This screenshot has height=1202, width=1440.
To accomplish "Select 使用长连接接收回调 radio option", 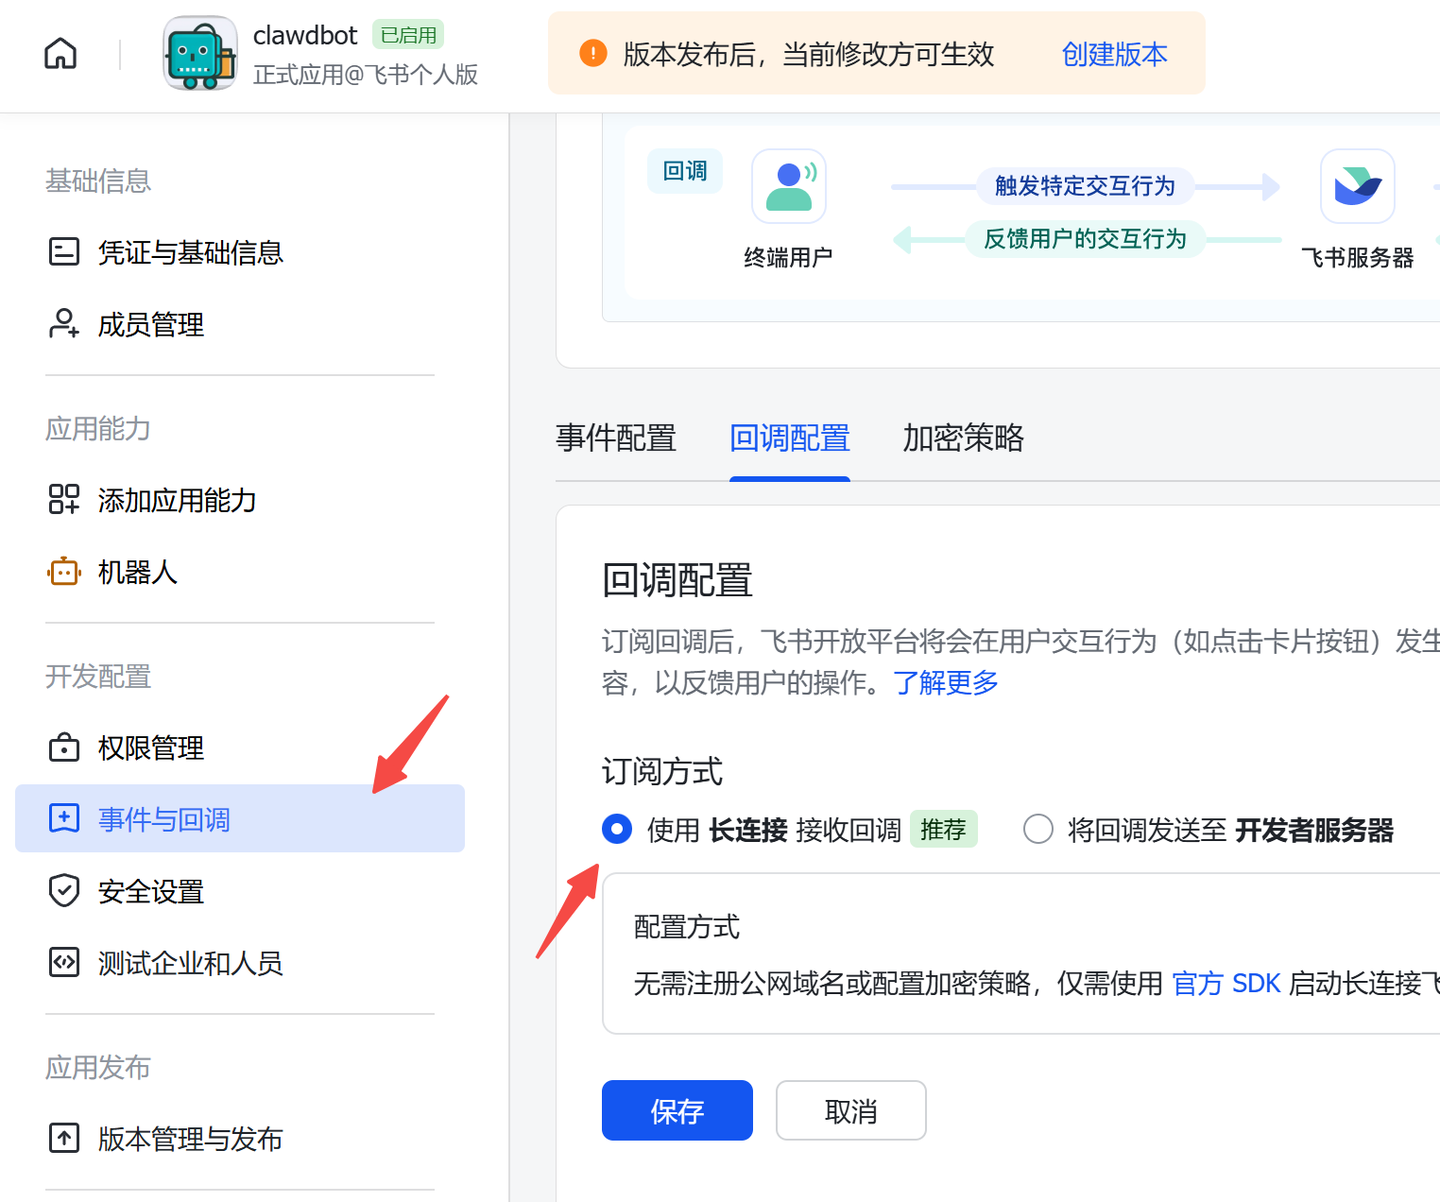I will click(617, 829).
